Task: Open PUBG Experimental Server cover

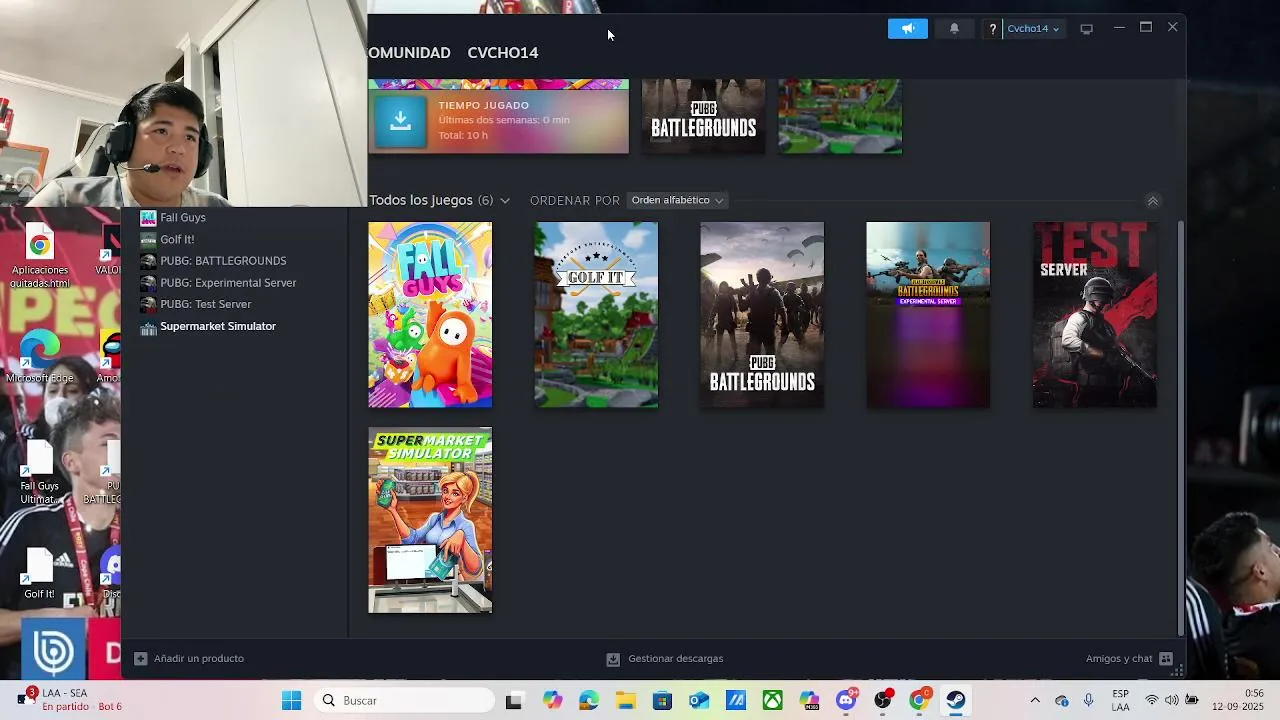Action: point(928,315)
